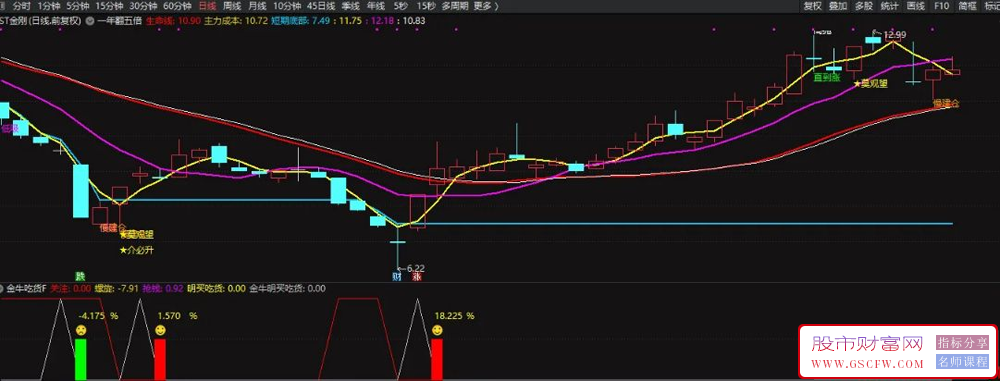Toggle 叠加 overlay mode
The height and width of the screenshot is (381, 1000).
(838, 6)
